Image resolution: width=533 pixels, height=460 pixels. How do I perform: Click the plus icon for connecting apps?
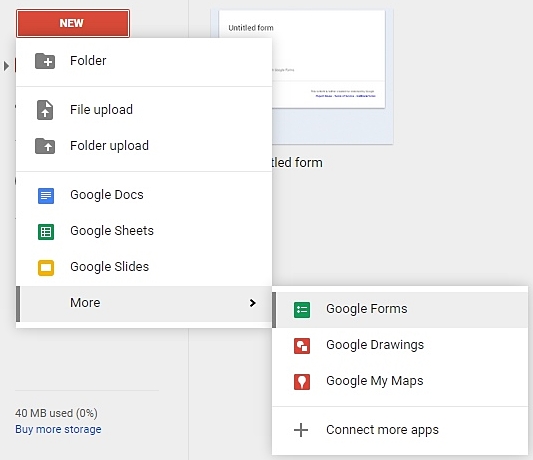[x=301, y=430]
